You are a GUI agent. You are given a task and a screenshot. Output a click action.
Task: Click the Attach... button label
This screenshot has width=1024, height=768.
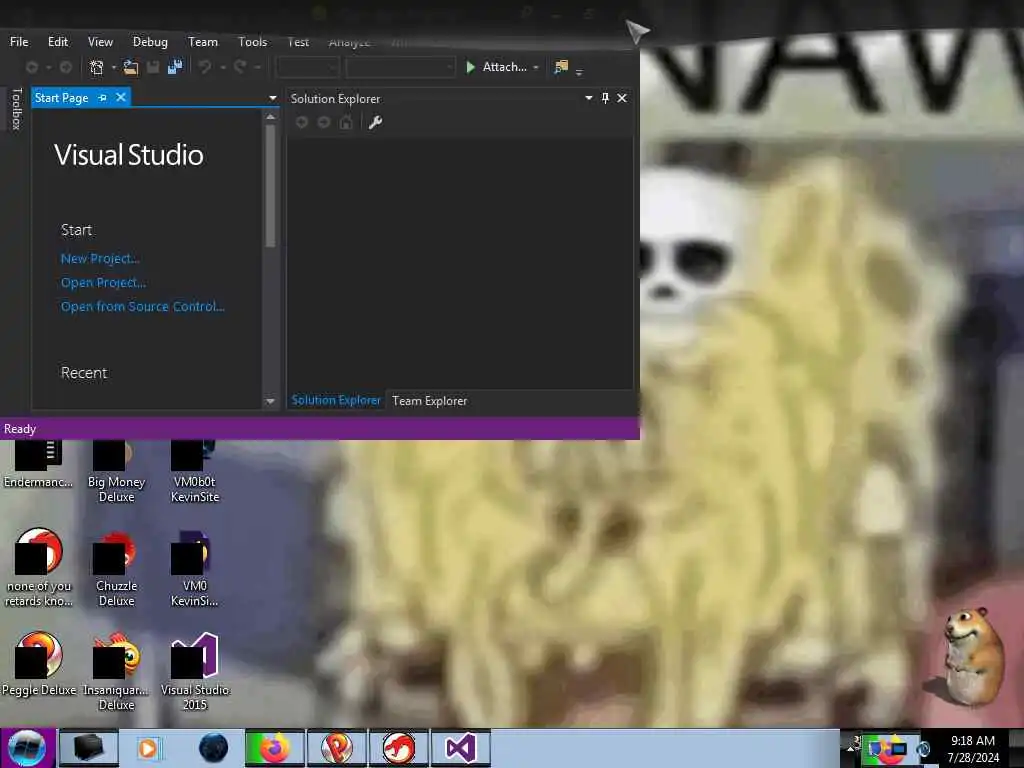[x=504, y=67]
